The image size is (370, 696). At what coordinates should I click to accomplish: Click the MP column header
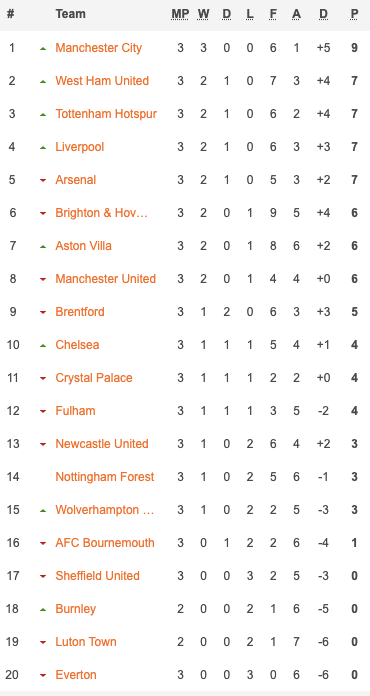(180, 14)
